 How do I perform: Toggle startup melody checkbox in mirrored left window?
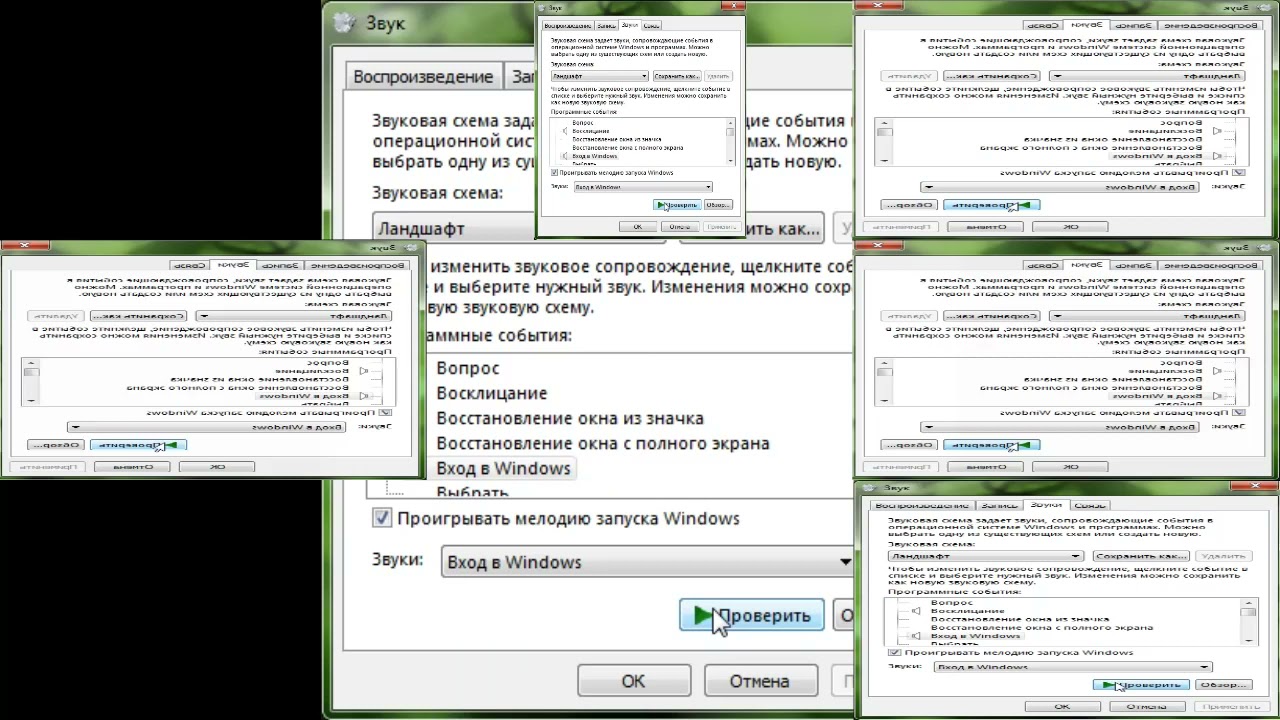pyautogui.click(x=385, y=413)
